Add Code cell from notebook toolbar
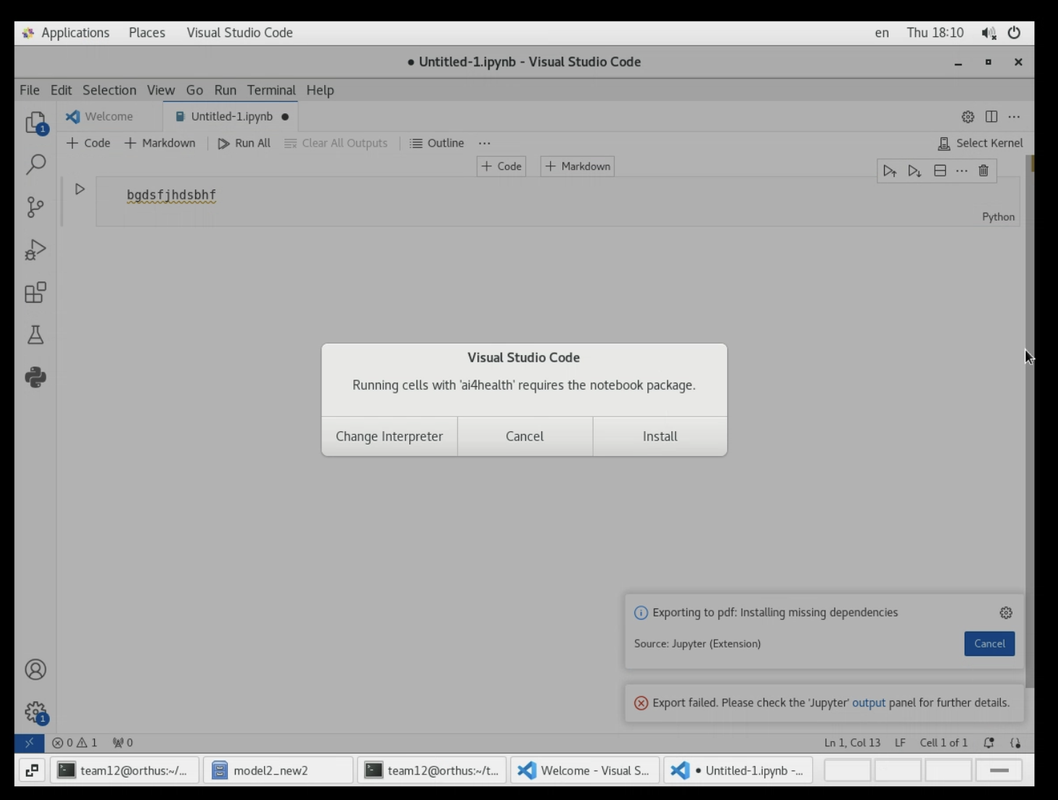1058x800 pixels. (88, 143)
